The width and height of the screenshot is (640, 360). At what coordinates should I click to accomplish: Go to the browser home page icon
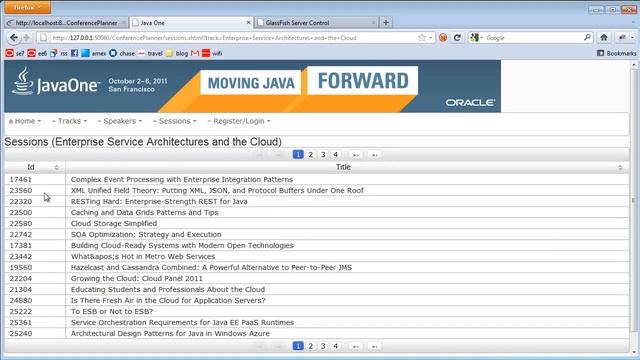pos(604,38)
